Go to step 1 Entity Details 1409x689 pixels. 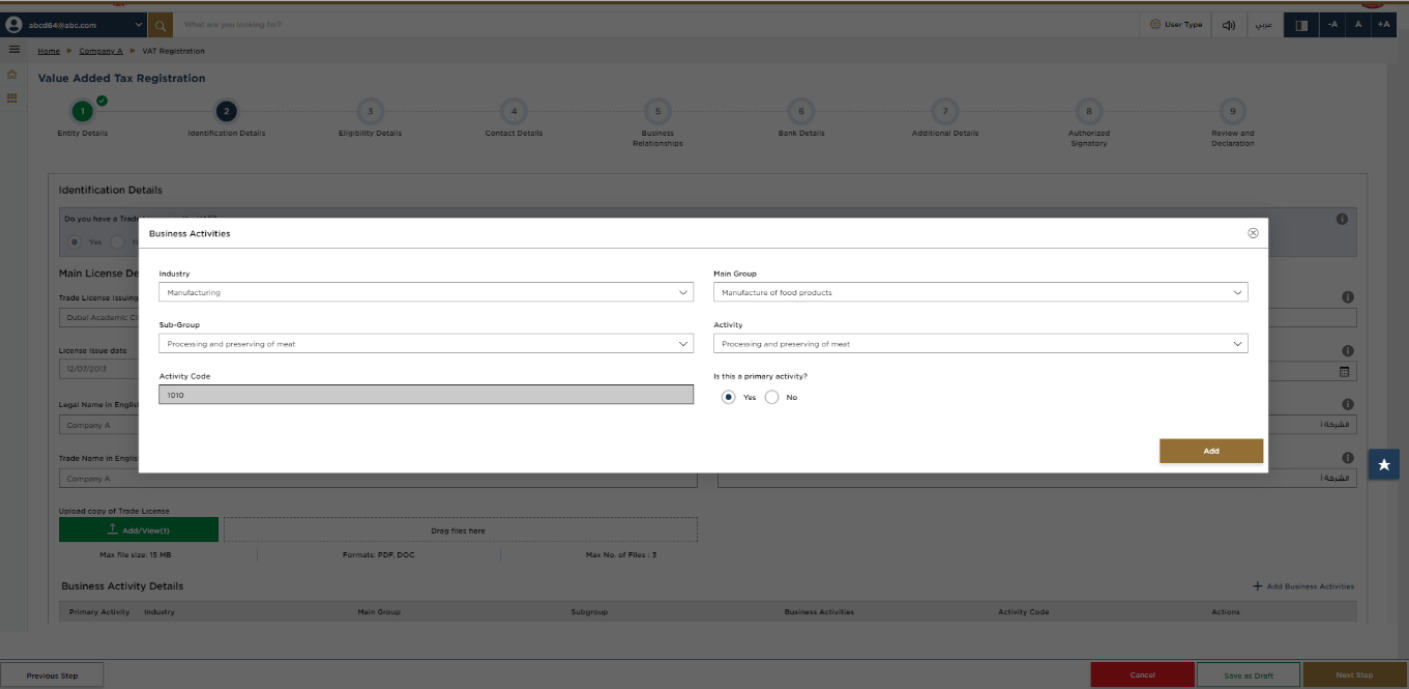tap(83, 111)
